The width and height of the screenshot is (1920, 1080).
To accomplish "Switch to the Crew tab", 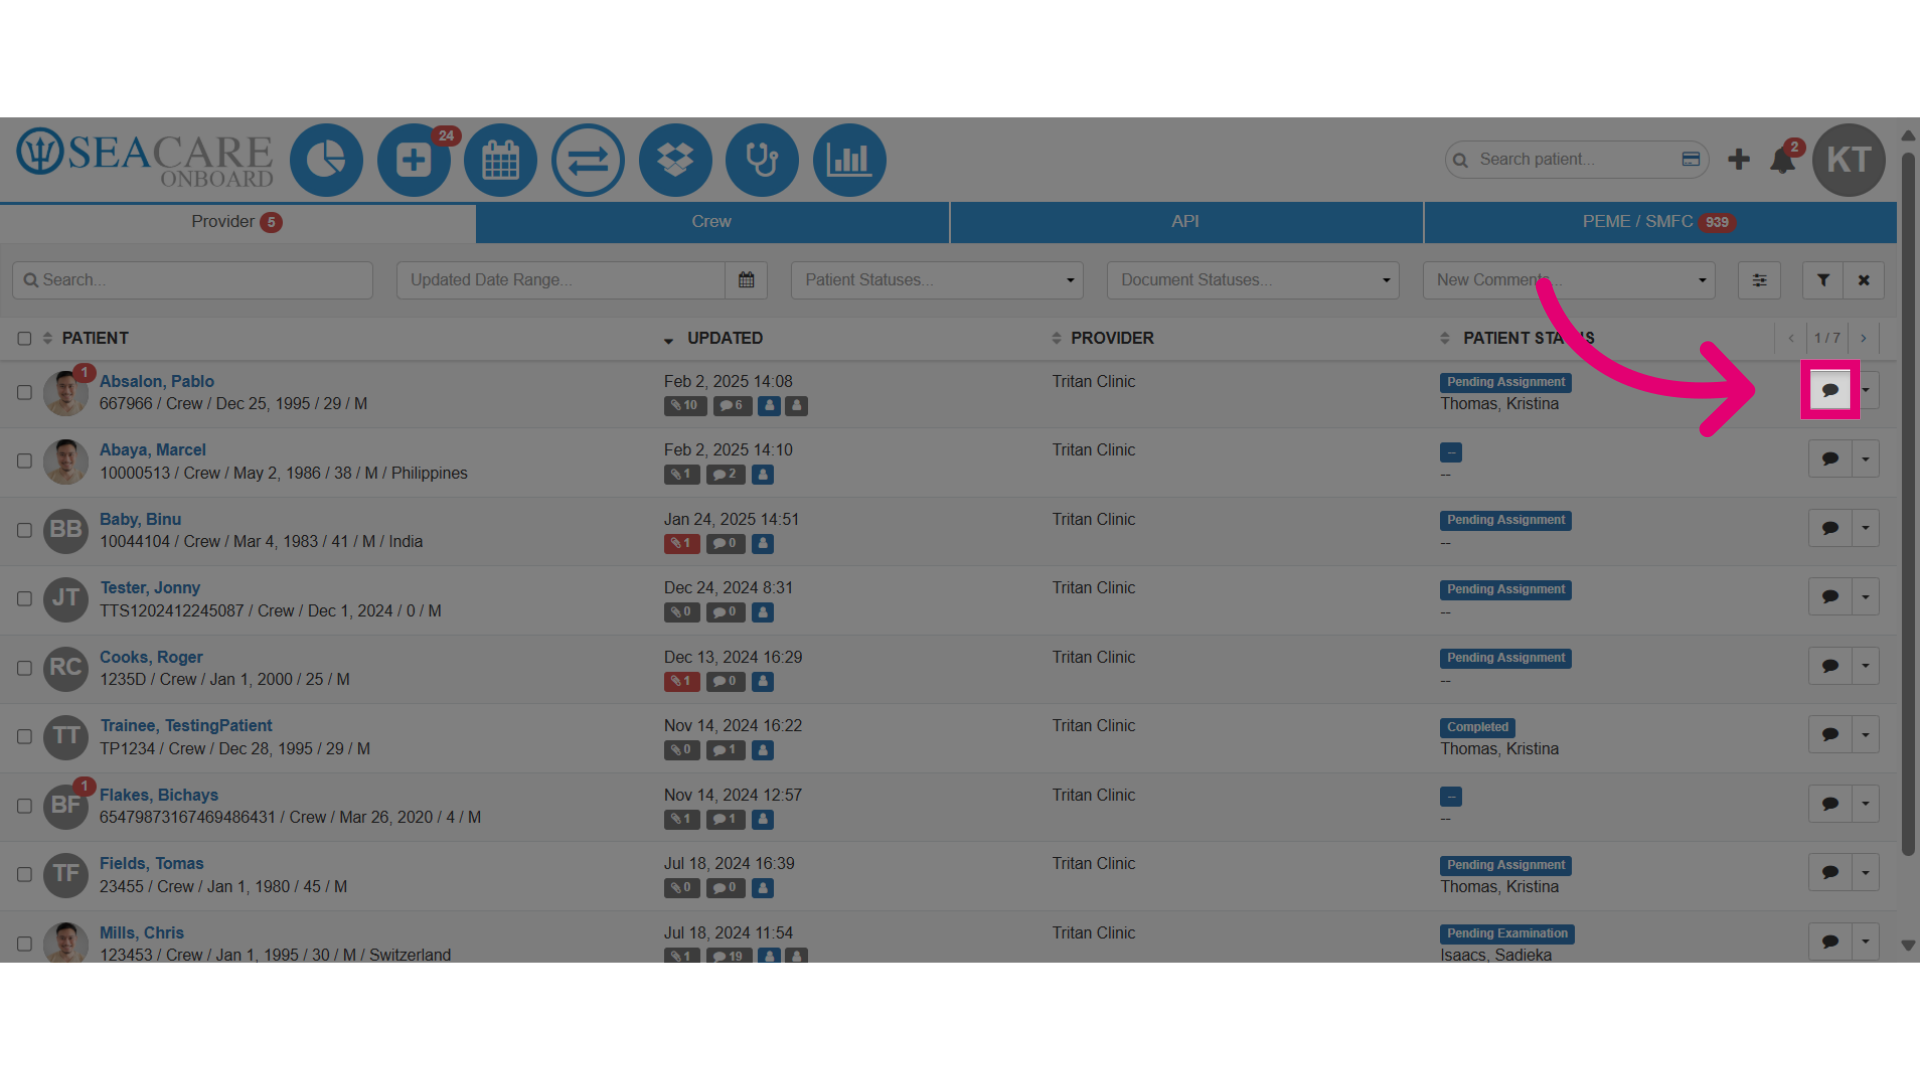I will (712, 222).
